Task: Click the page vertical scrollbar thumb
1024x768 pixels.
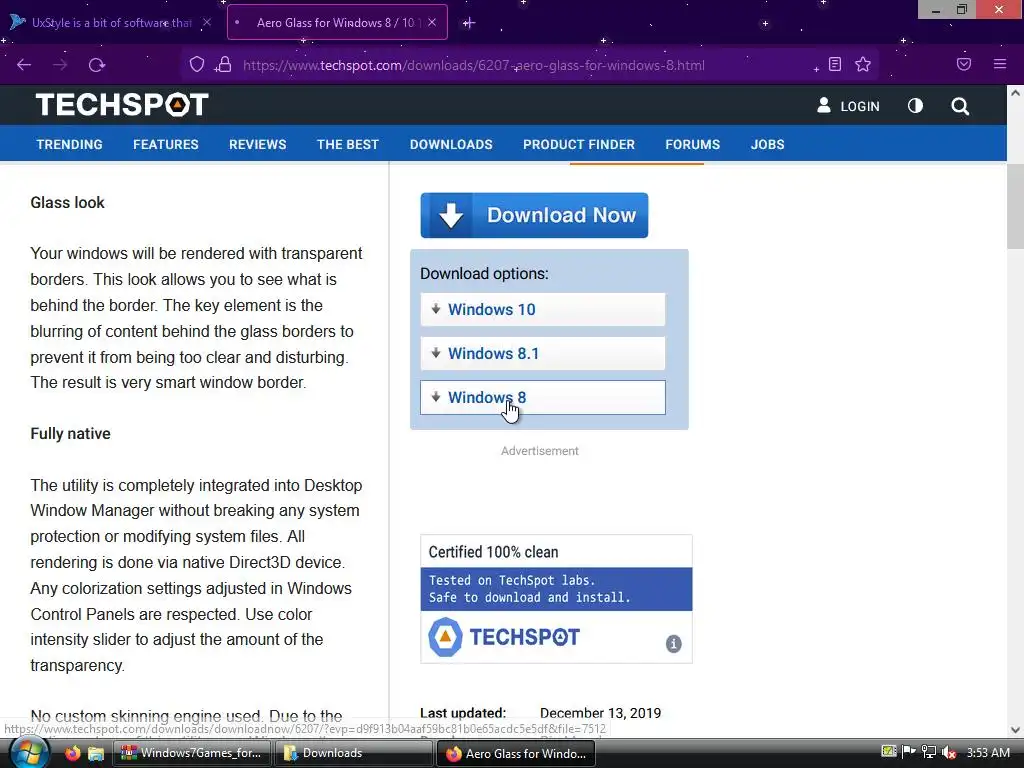Action: [x=1015, y=207]
